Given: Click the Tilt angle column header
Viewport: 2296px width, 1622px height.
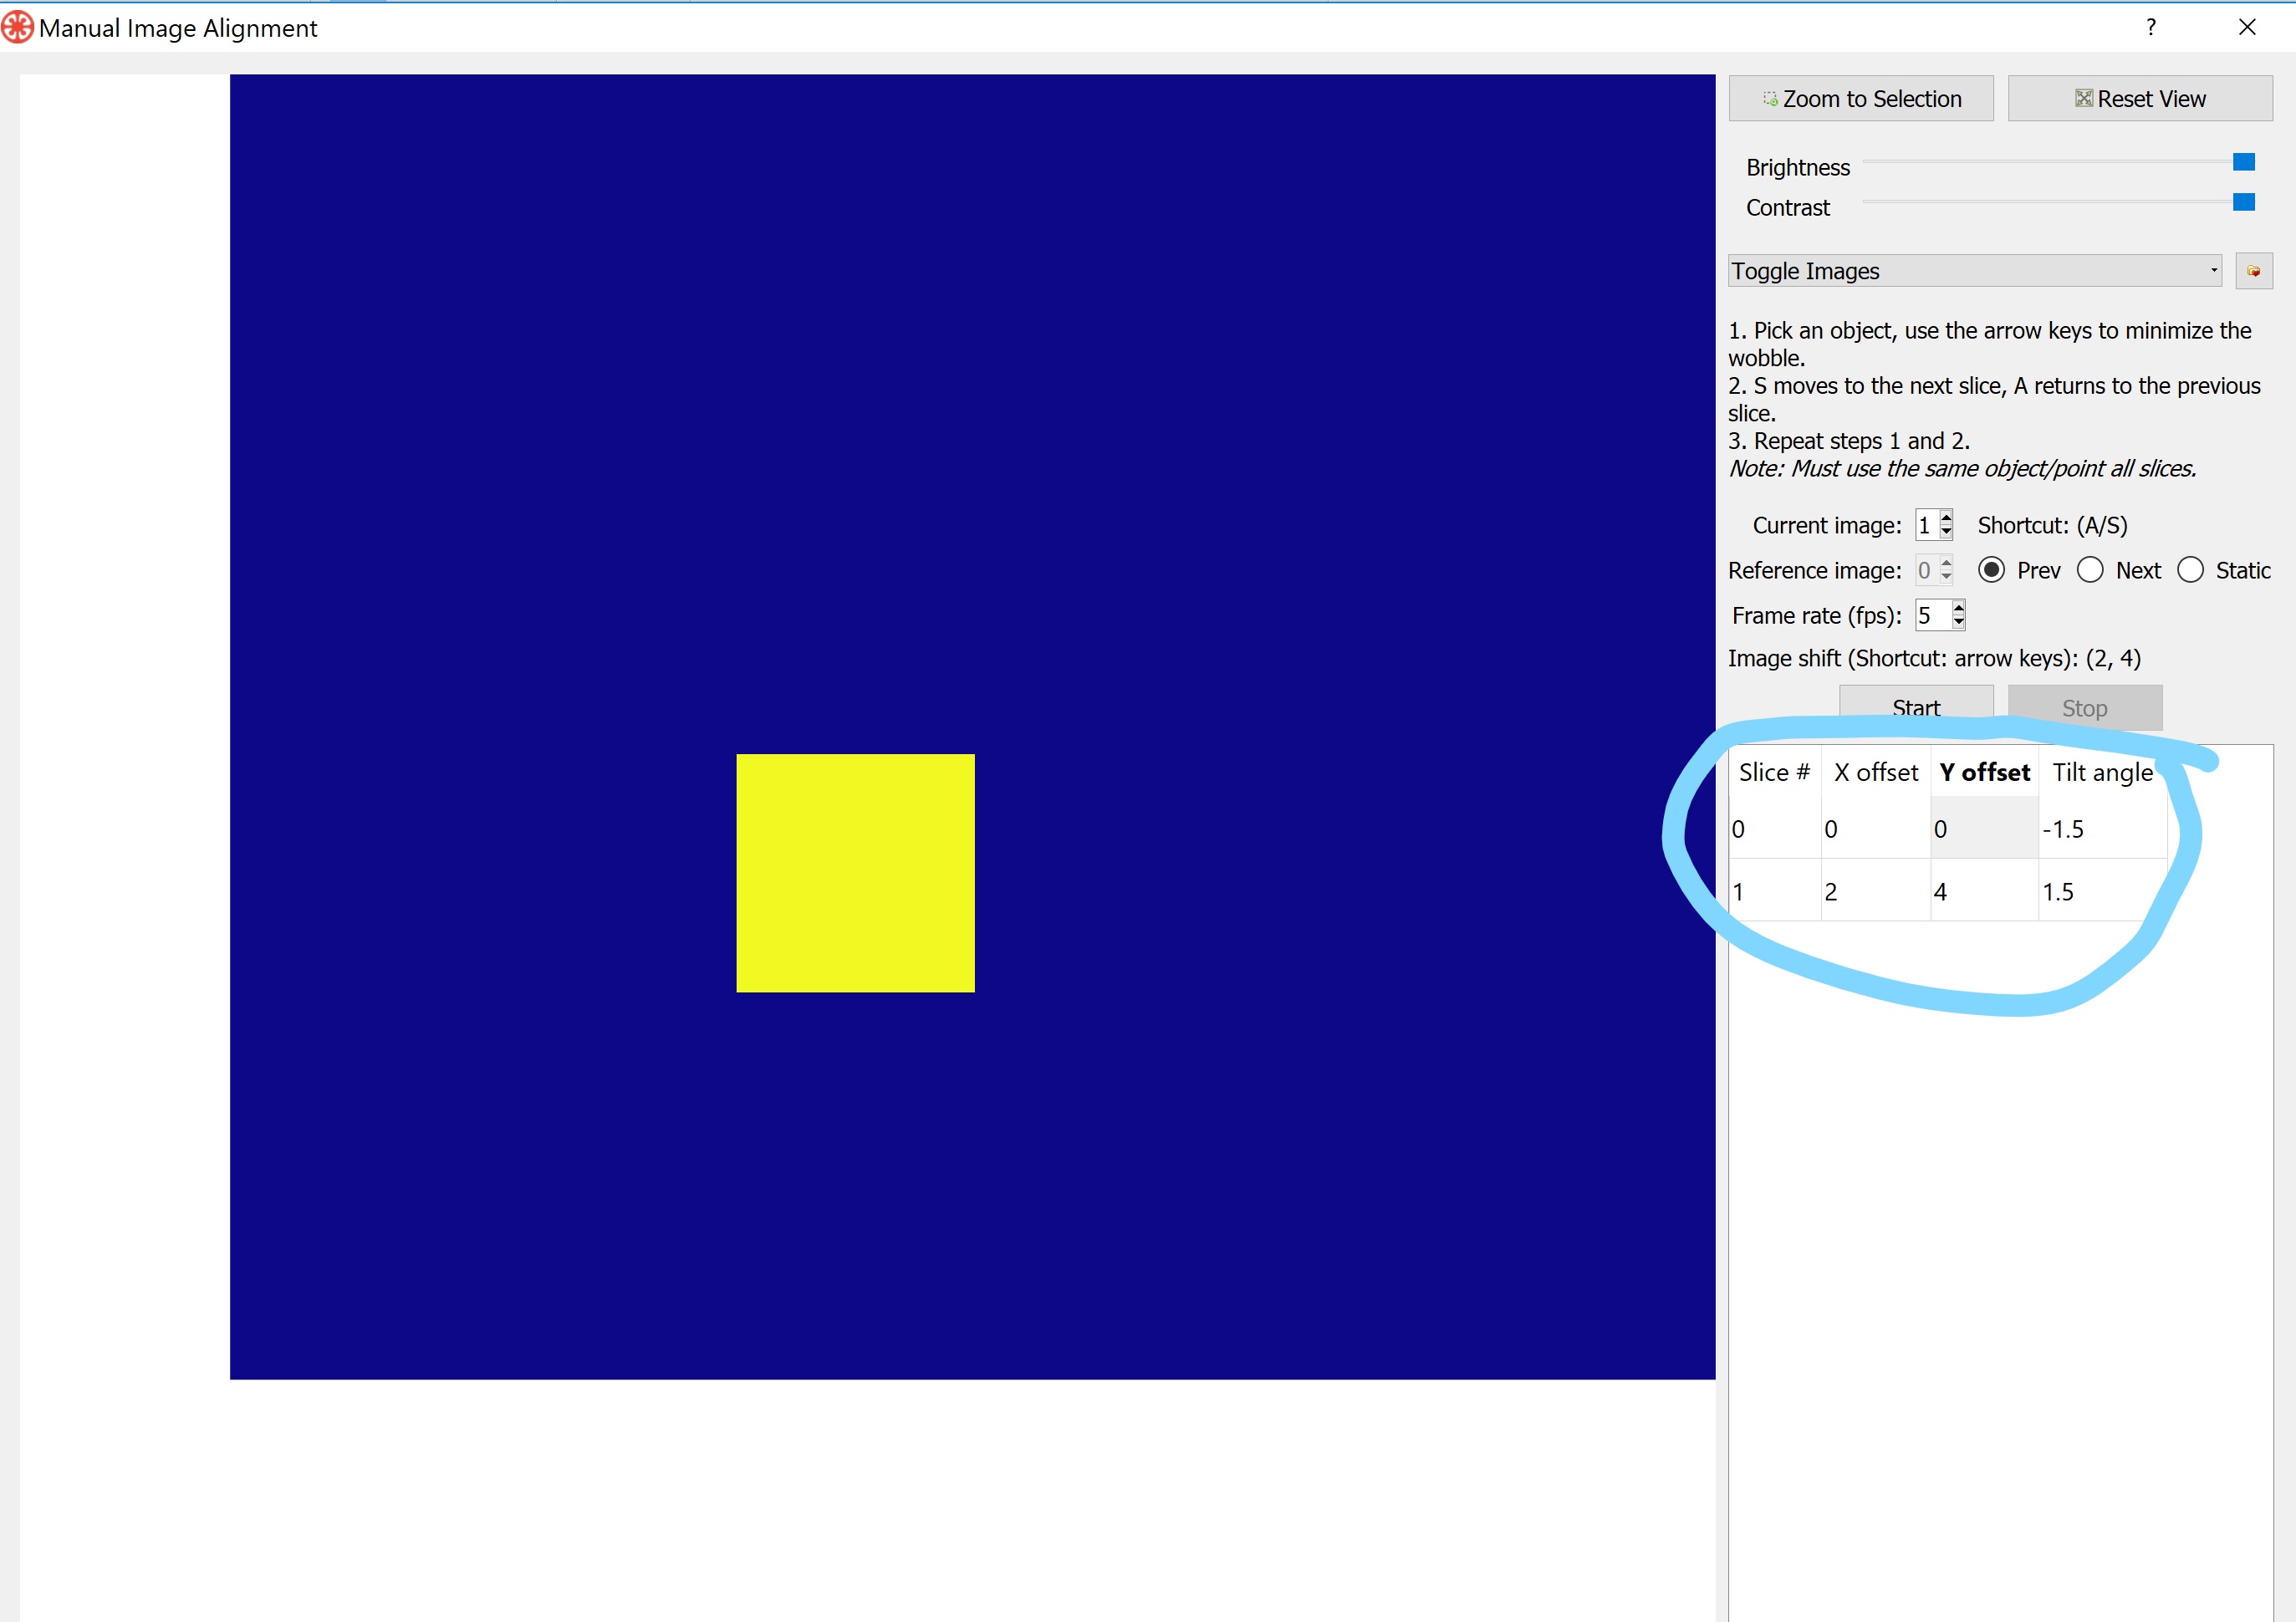Looking at the screenshot, I should pos(2102,771).
